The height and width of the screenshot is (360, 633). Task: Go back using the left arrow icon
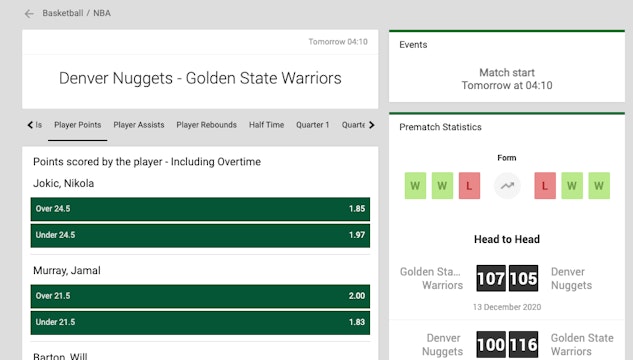click(x=29, y=14)
